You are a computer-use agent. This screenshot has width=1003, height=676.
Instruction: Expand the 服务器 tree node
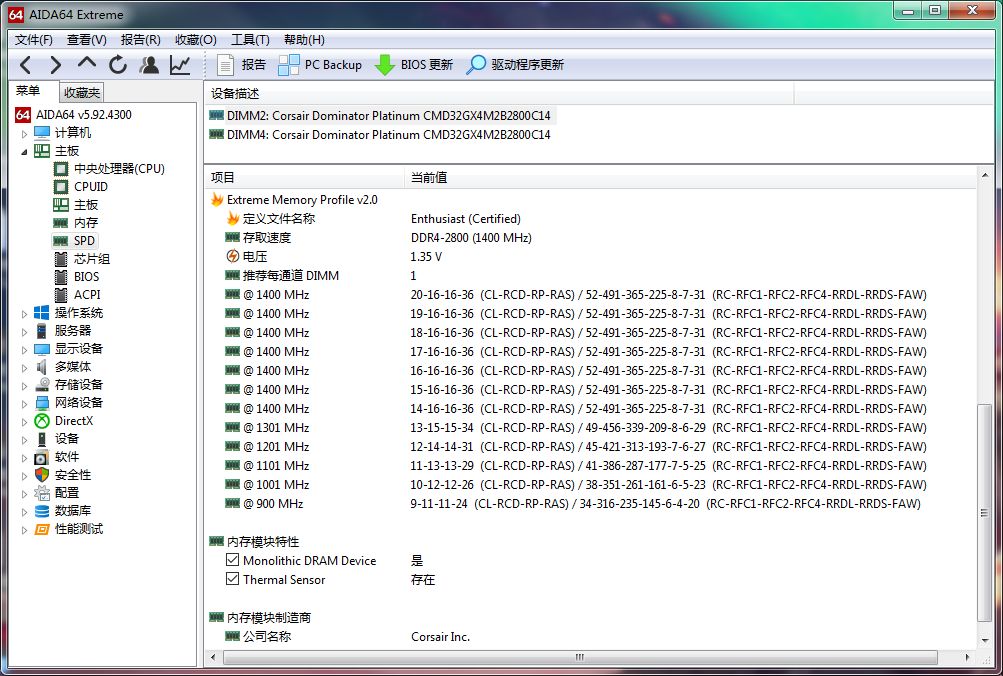tap(24, 331)
